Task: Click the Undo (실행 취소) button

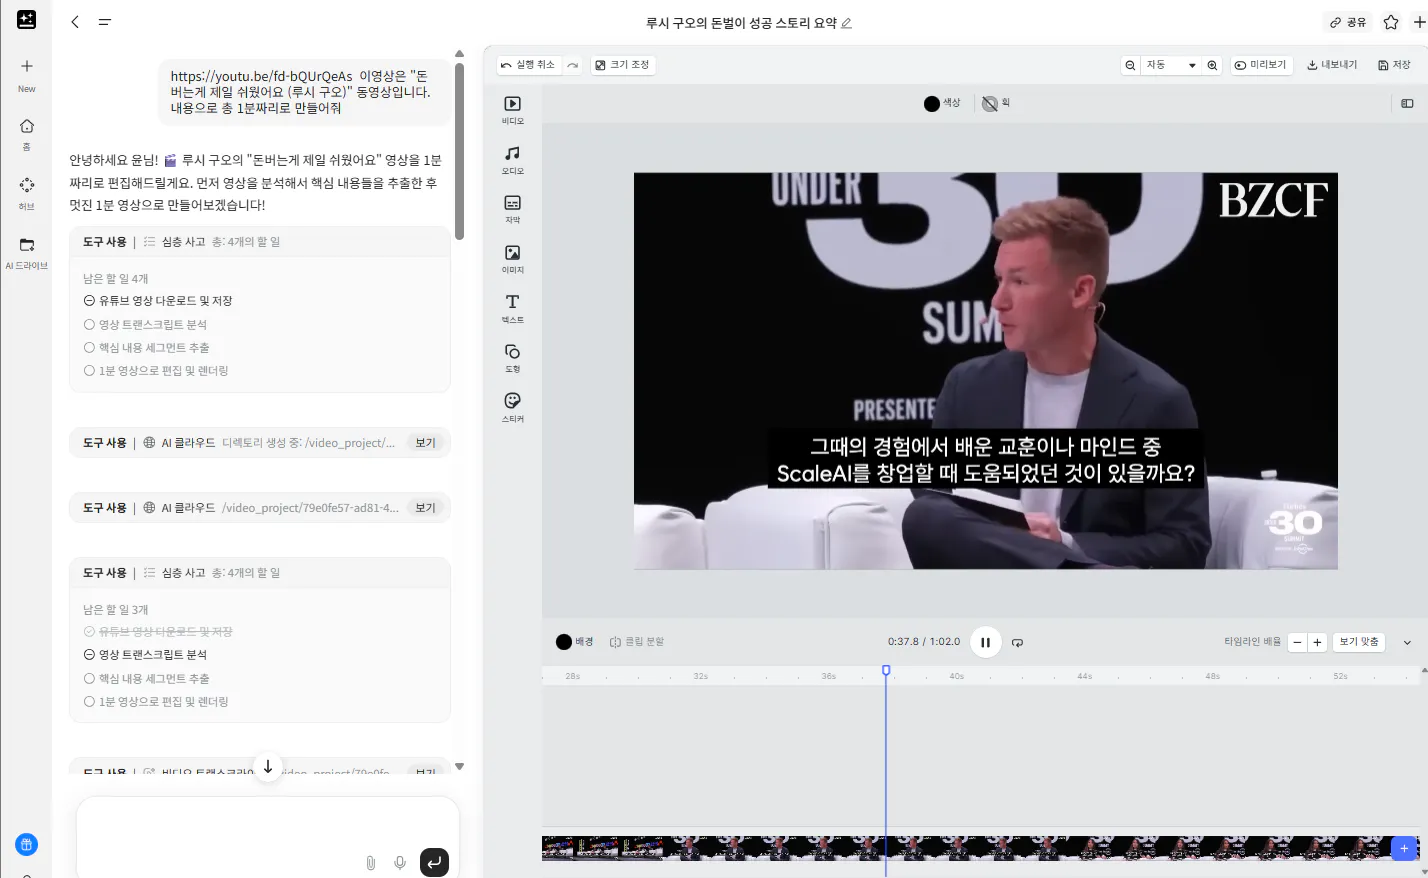Action: [529, 65]
